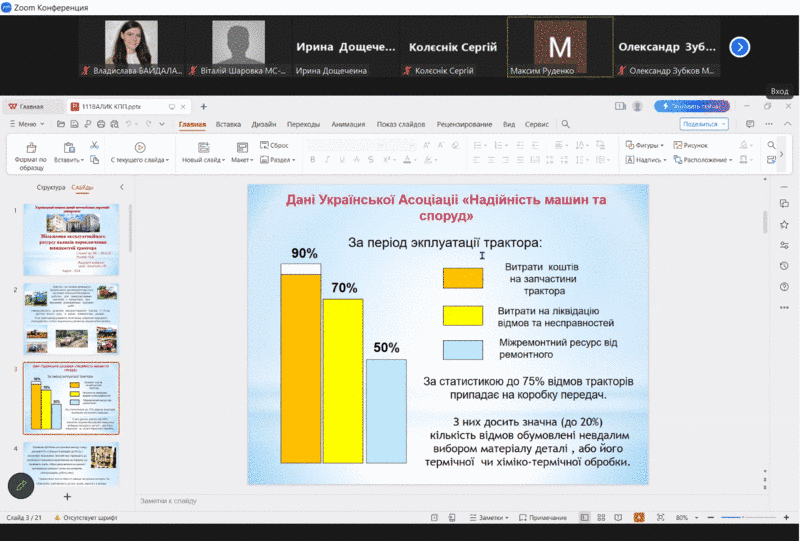Click the Главная WPS home tab
800x541 pixels.
coord(27,107)
